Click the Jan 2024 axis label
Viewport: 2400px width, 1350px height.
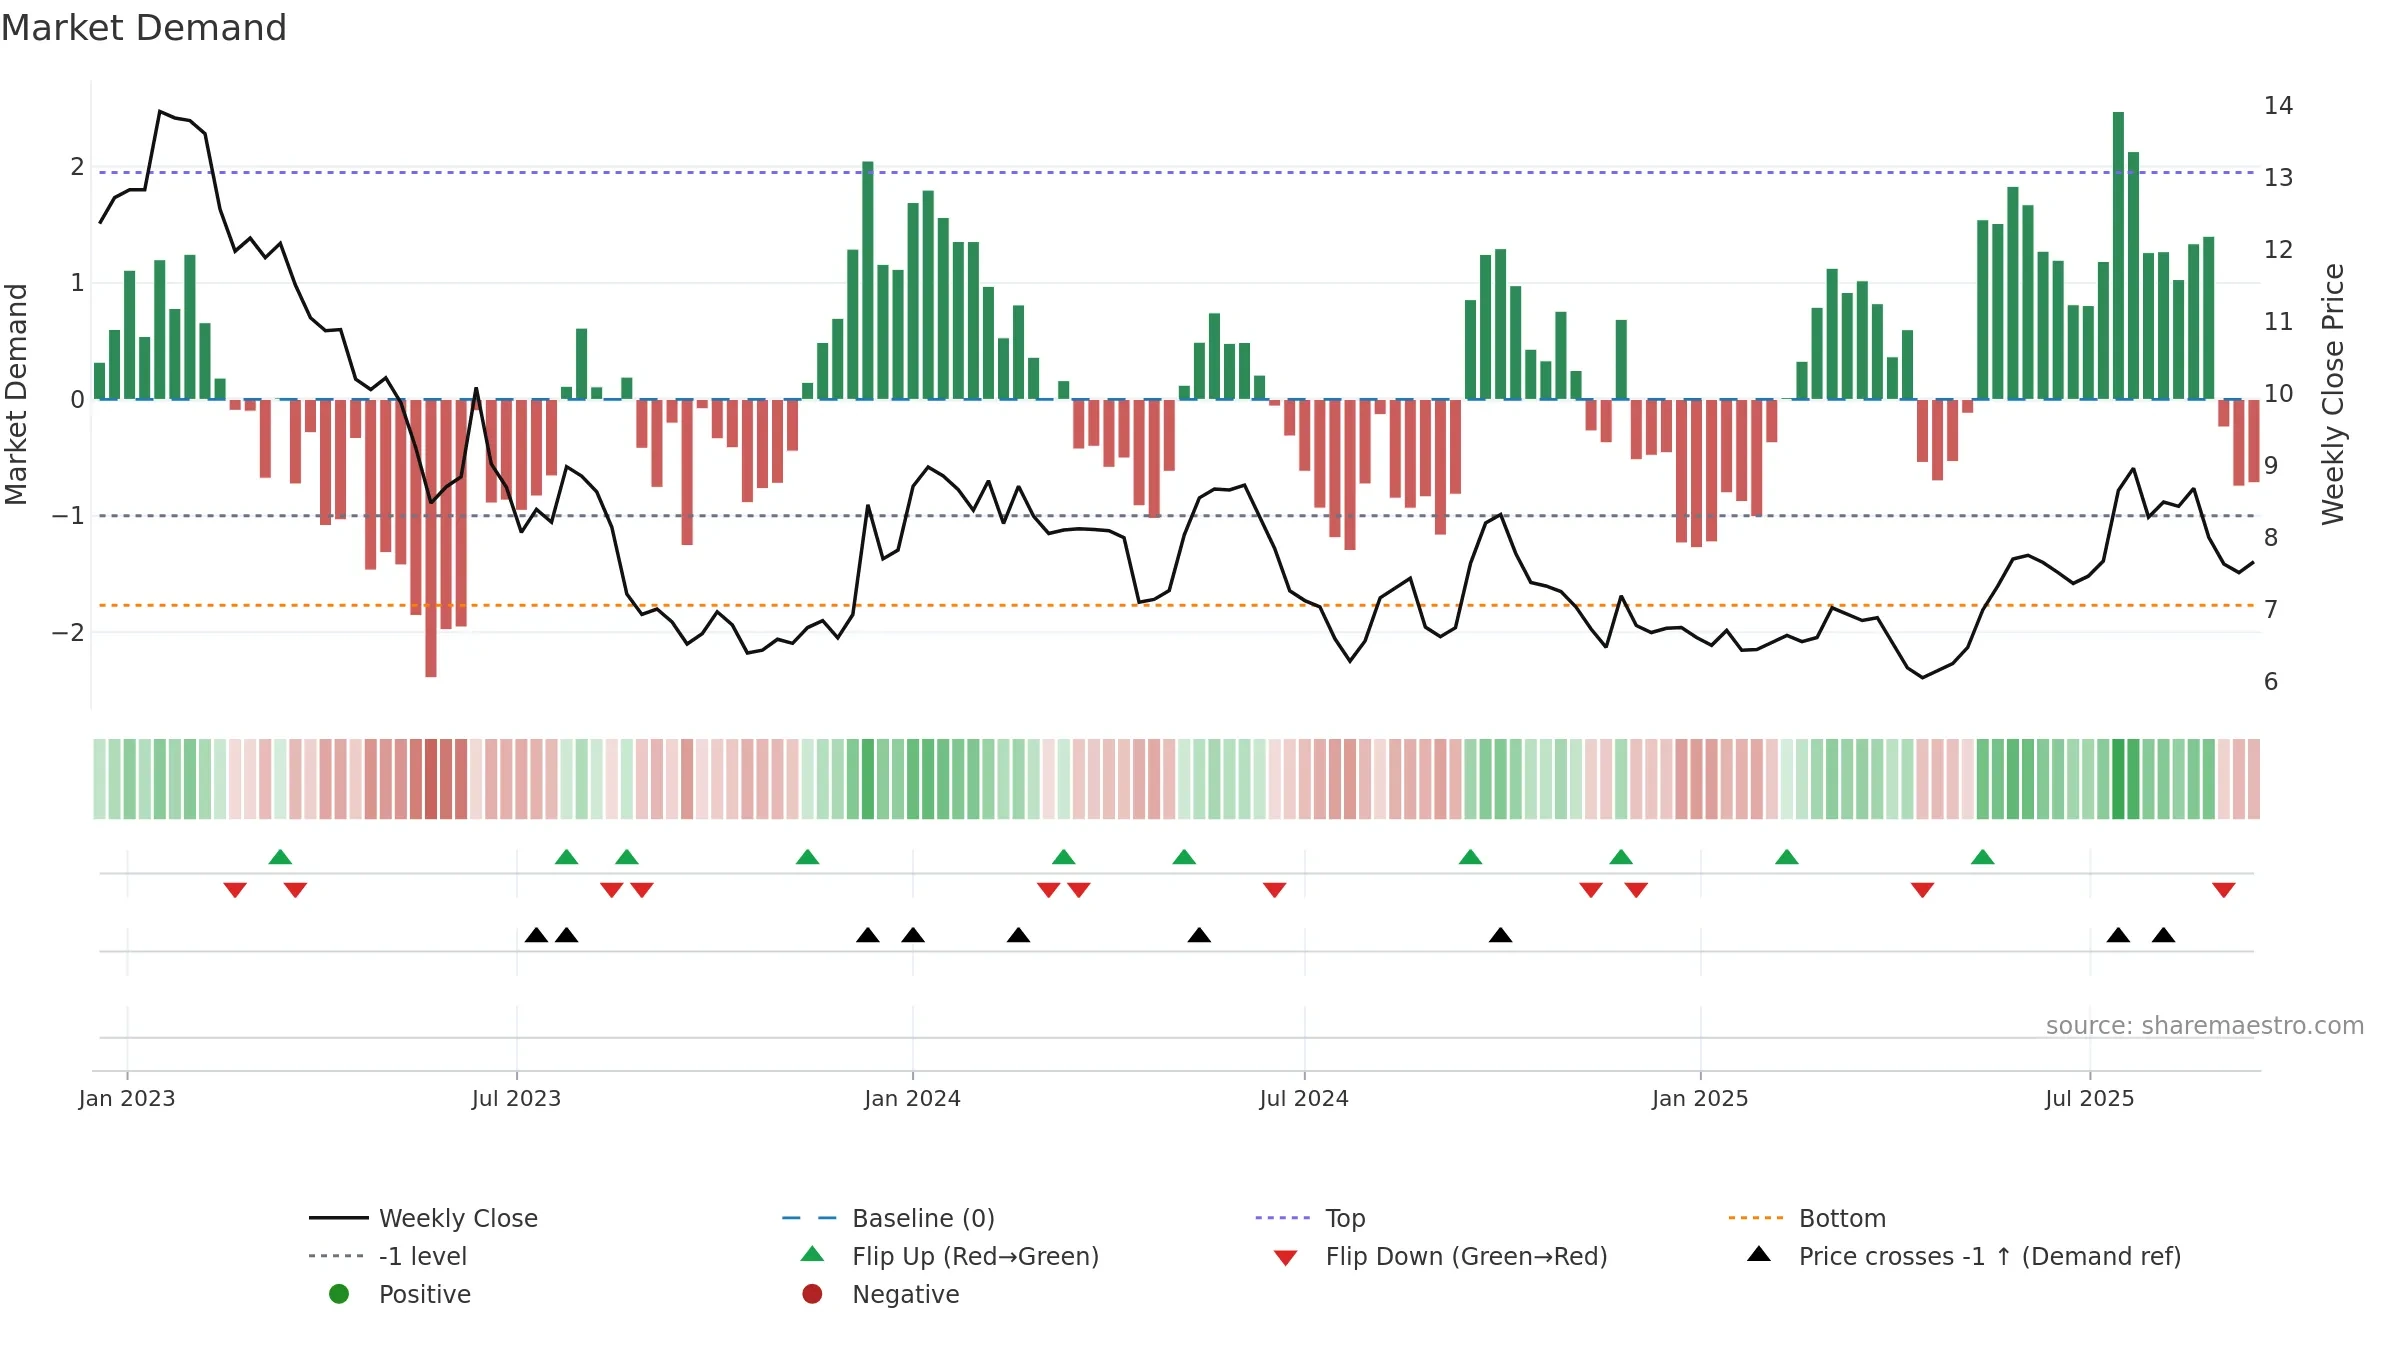click(912, 1098)
